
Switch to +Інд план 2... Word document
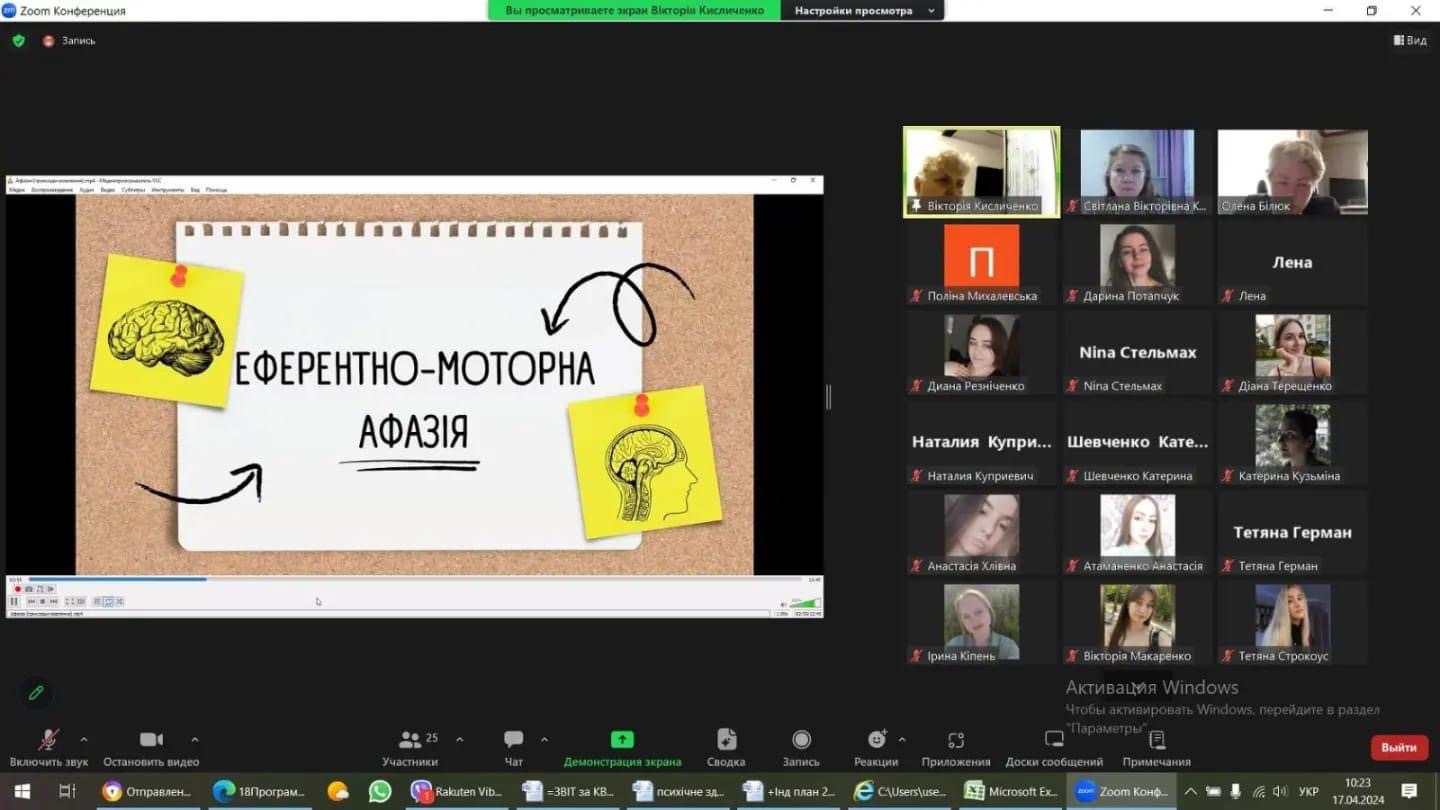[790, 791]
